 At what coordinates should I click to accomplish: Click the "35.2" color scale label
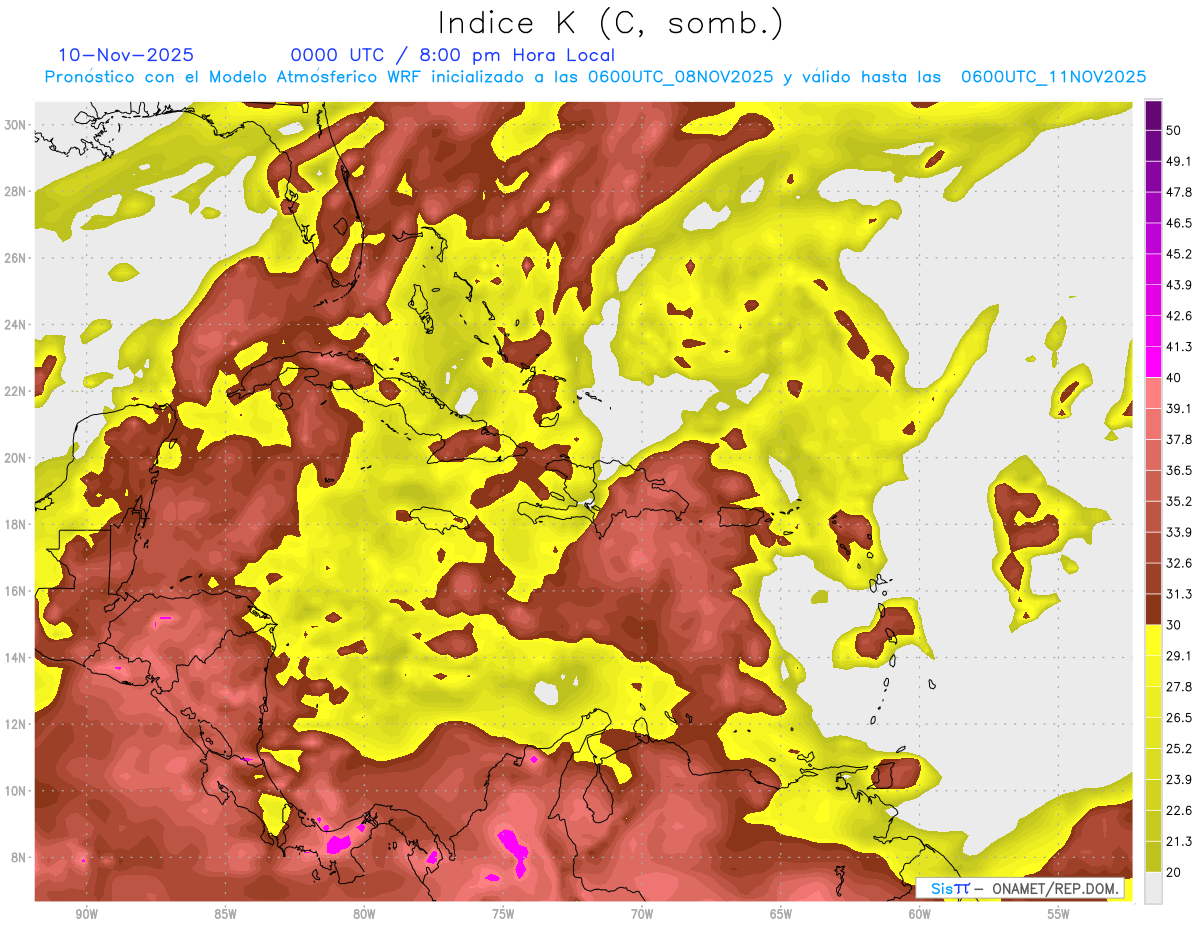coord(1178,501)
